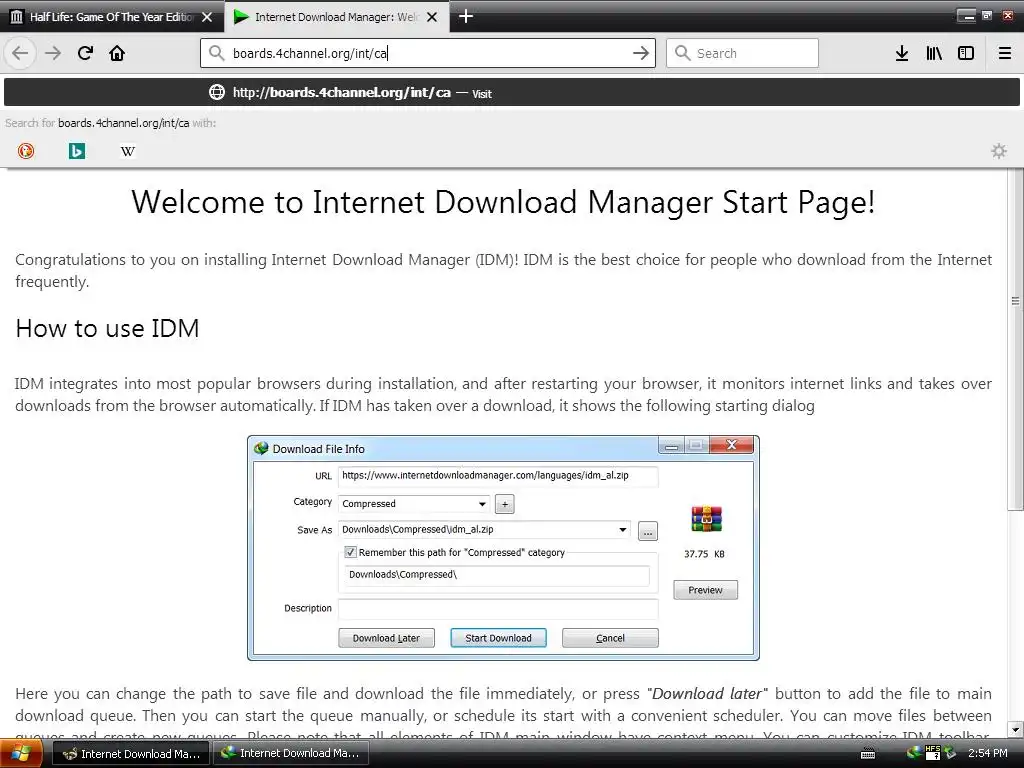1024x768 pixels.
Task: Open the Windows Start menu
Action: point(21,754)
